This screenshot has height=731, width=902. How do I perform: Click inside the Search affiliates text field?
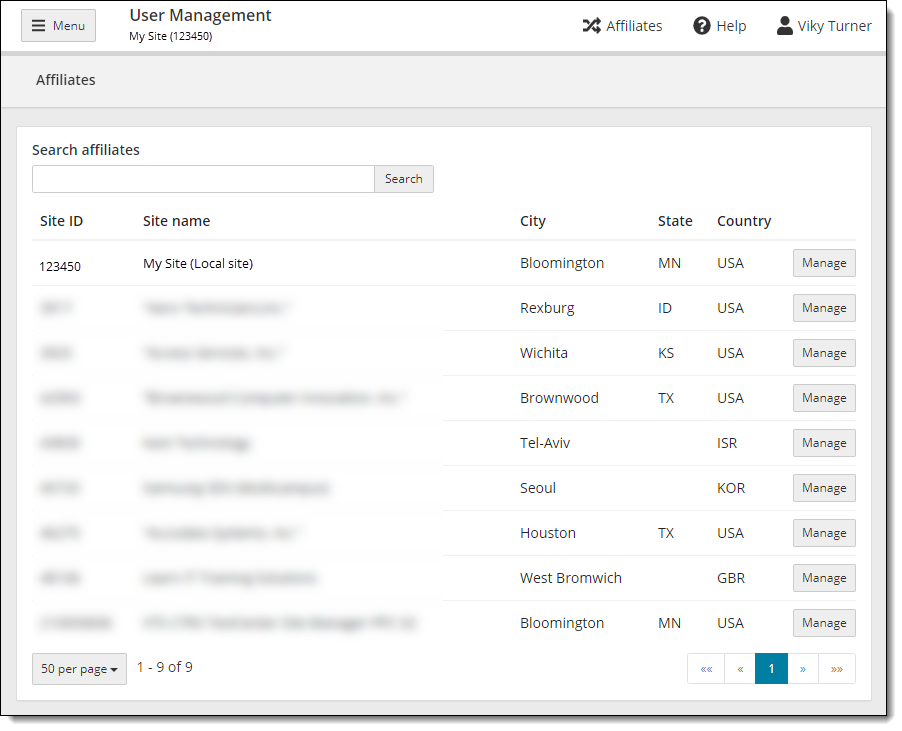pos(200,179)
